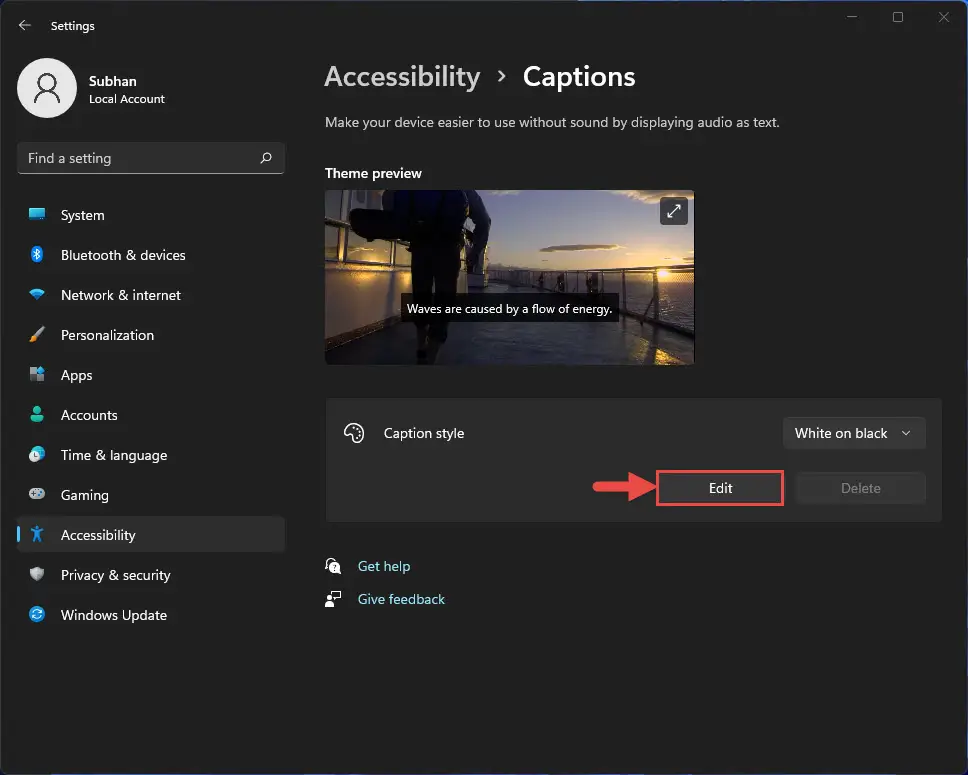Image resolution: width=968 pixels, height=775 pixels.
Task: Click the Accessibility figure icon
Action: tap(37, 534)
